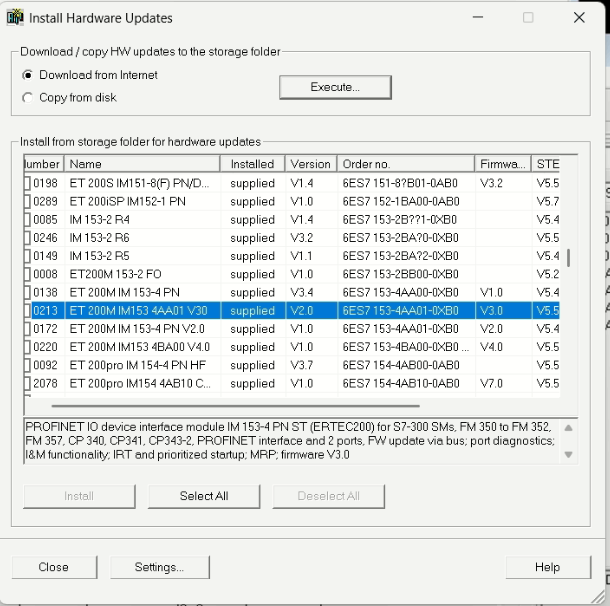Check the box for update 0213
Image resolution: width=610 pixels, height=606 pixels.
click(x=27, y=311)
